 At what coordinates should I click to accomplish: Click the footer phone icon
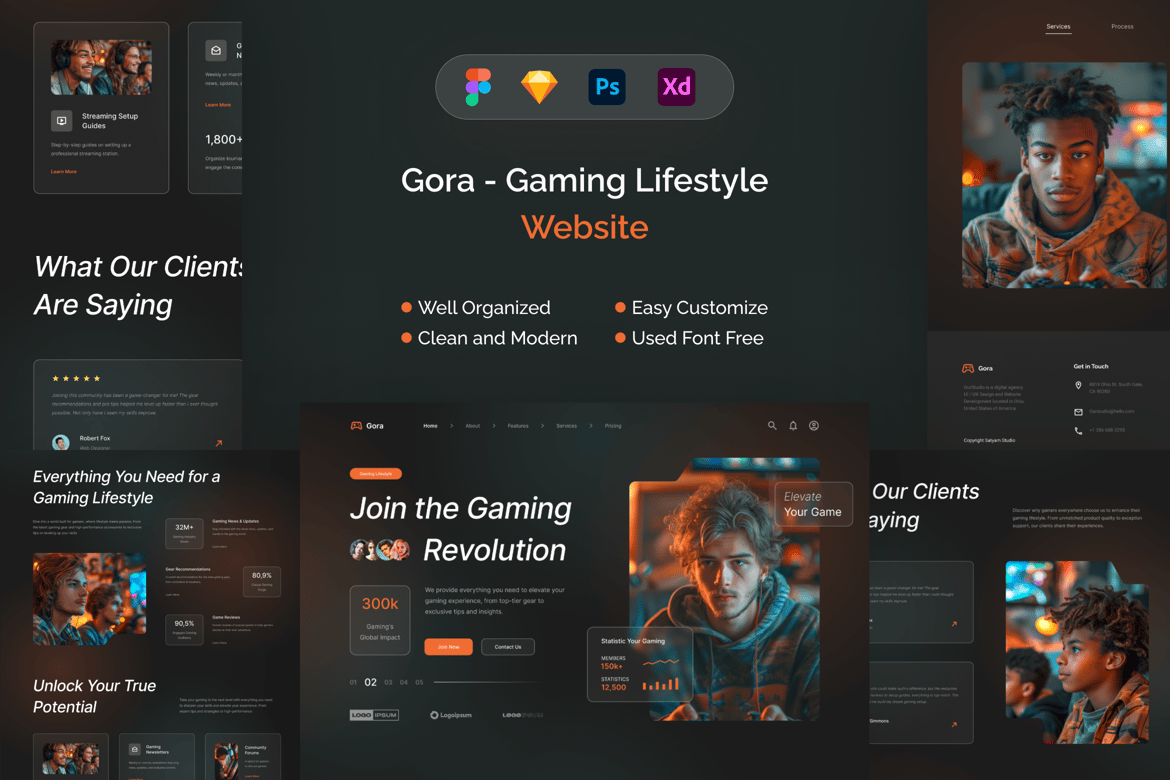(x=1078, y=431)
